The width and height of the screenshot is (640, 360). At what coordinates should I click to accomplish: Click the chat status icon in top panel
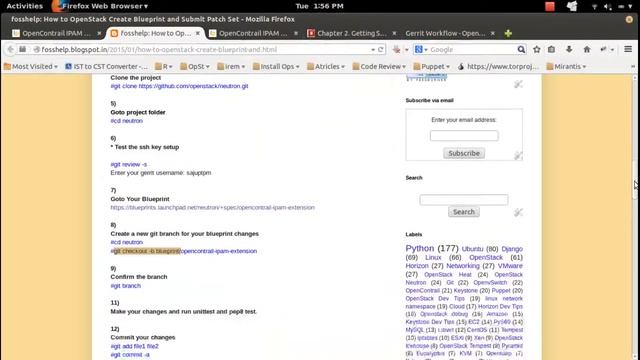coord(572,6)
